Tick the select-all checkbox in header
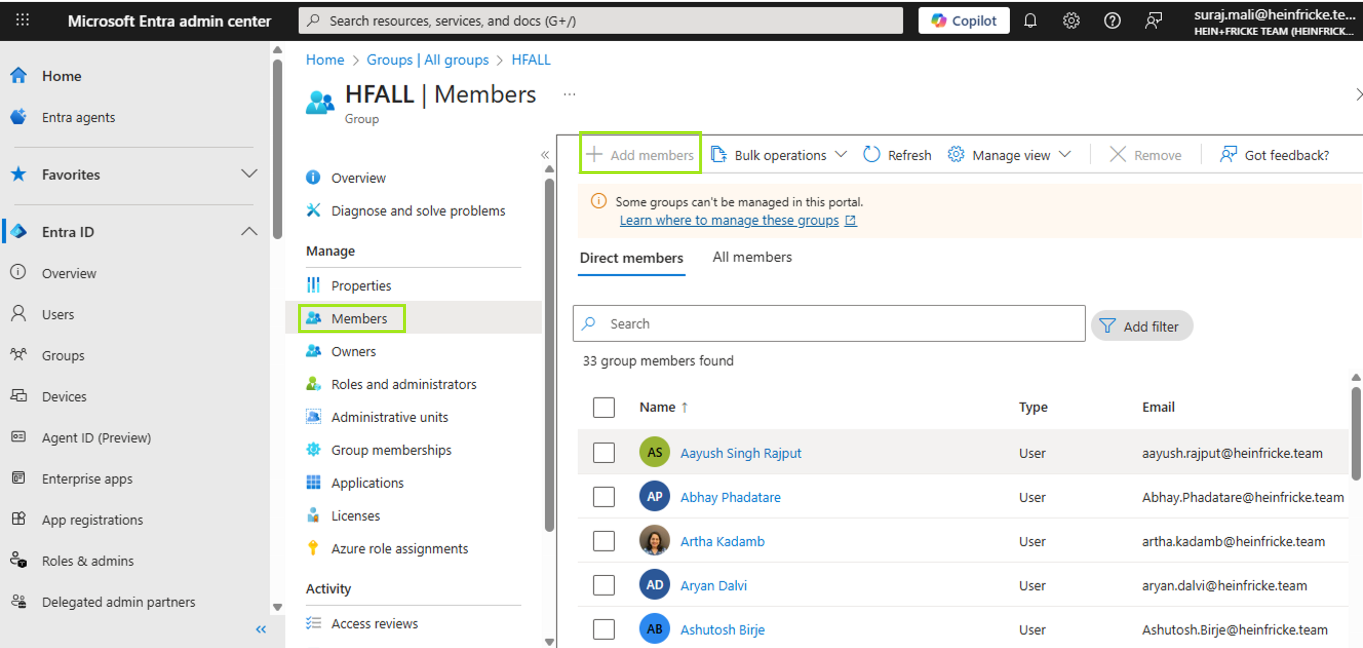Image resolution: width=1363 pixels, height=648 pixels. (x=604, y=407)
